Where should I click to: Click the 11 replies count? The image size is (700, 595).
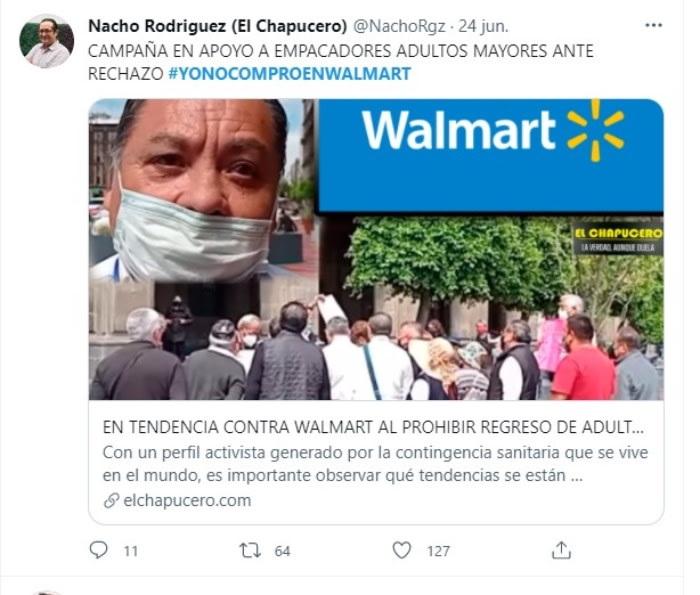point(131,551)
